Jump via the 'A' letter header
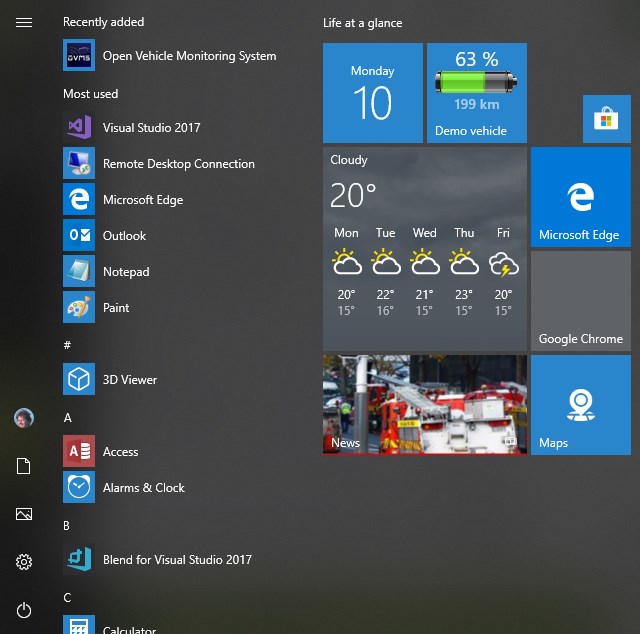640x634 pixels. (68, 418)
